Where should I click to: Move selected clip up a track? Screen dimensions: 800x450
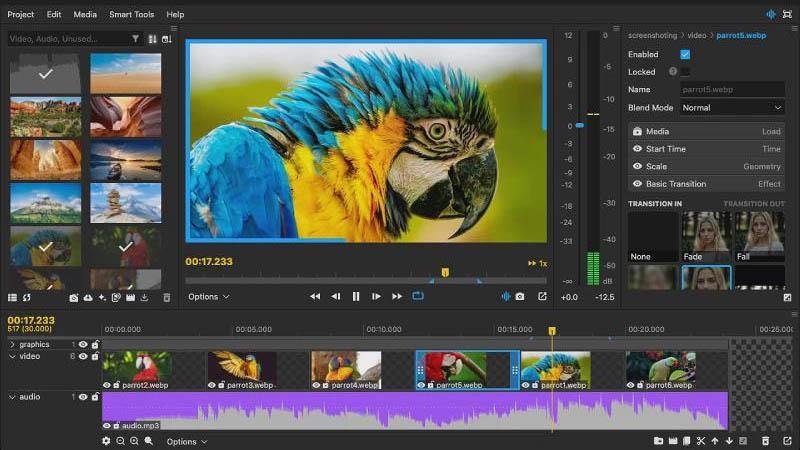click(x=715, y=441)
